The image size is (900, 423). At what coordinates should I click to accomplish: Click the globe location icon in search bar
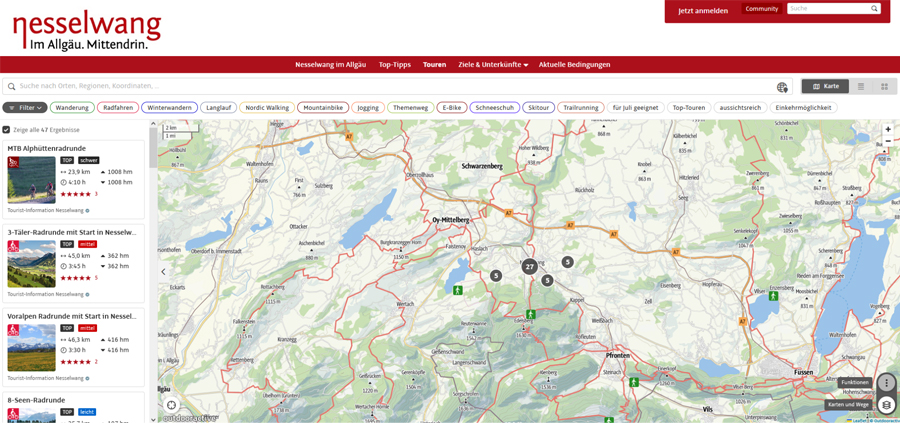tap(782, 87)
